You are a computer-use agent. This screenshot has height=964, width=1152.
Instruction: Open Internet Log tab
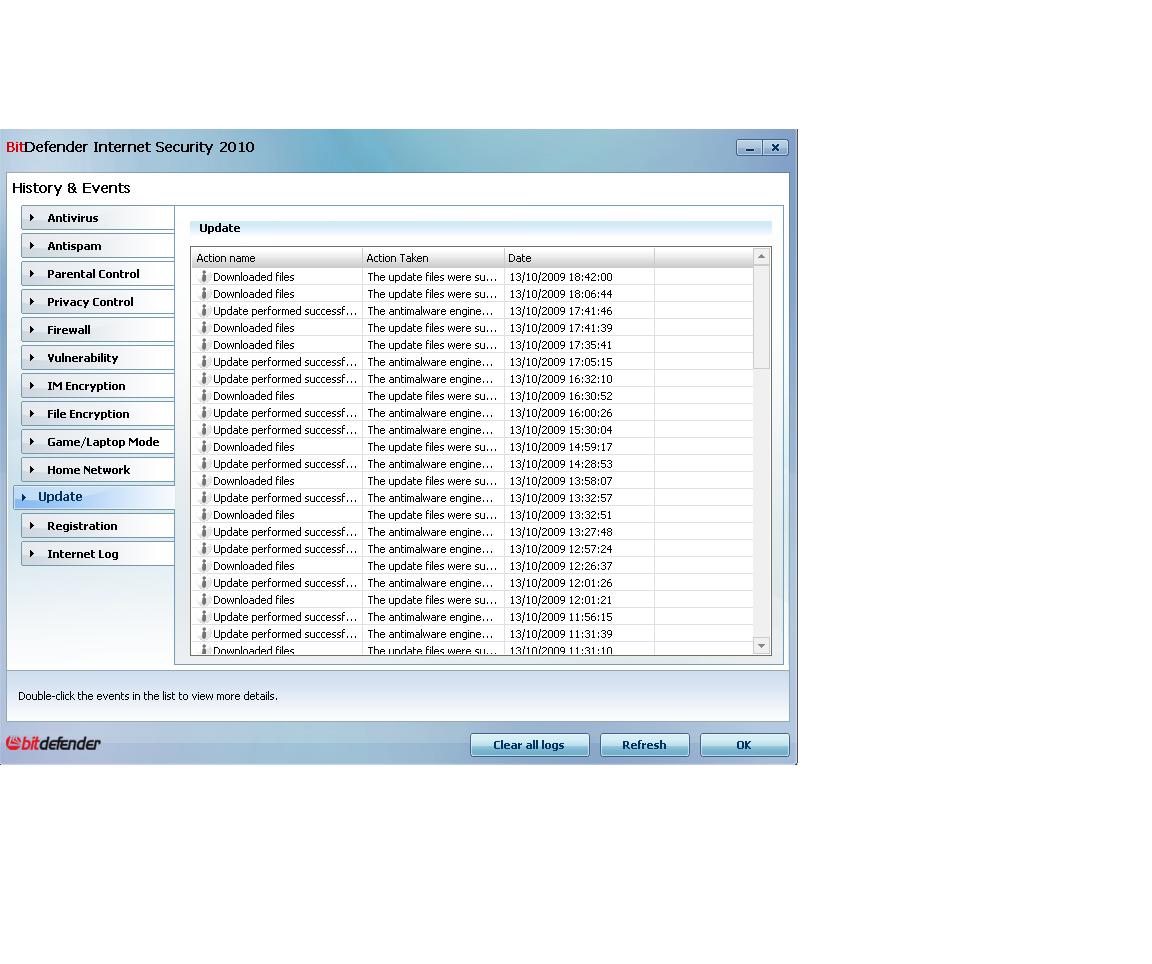(x=98, y=553)
